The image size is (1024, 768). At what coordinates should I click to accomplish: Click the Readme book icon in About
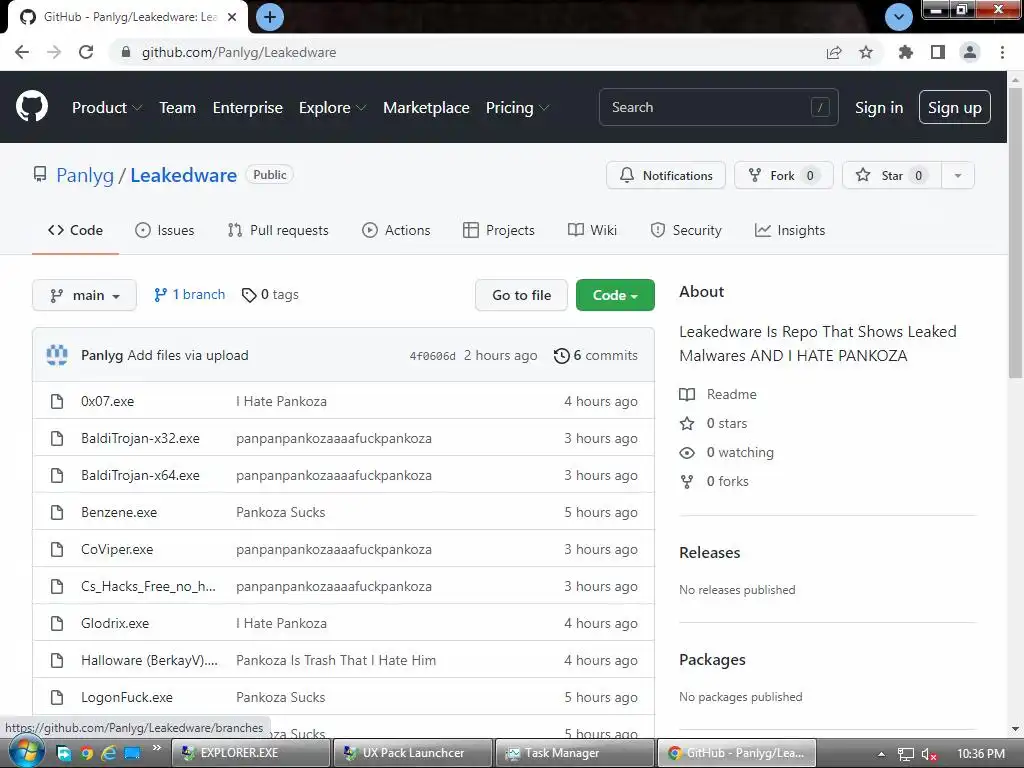[x=687, y=394]
